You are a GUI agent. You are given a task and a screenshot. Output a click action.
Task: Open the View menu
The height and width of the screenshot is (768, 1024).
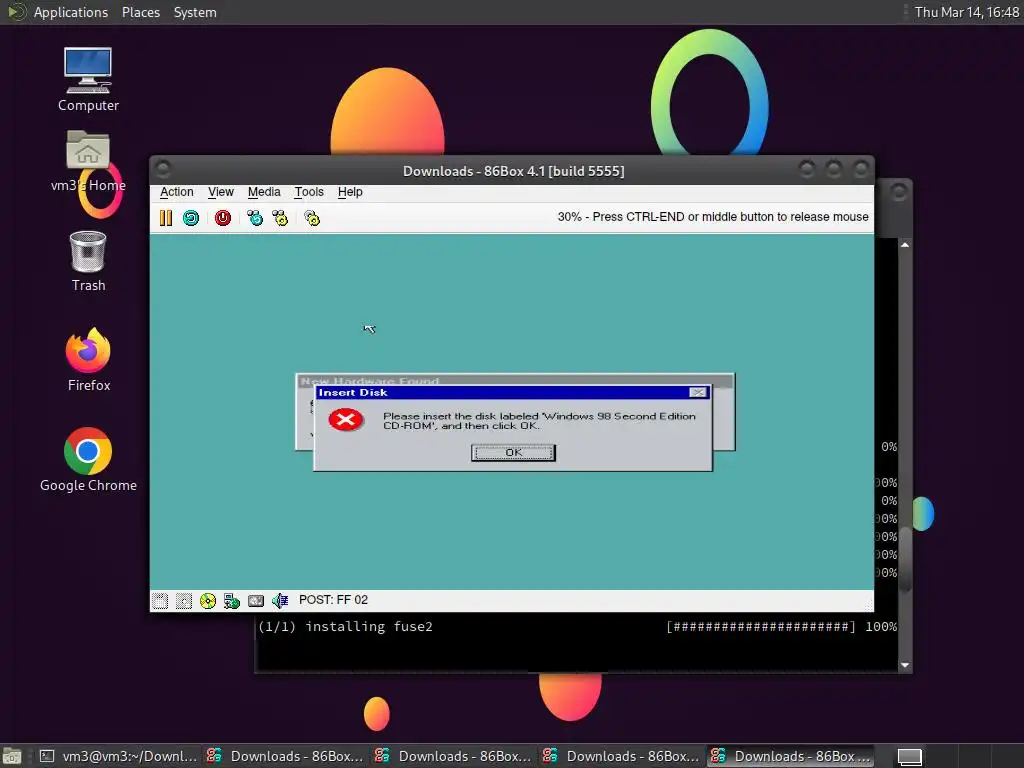click(x=221, y=192)
